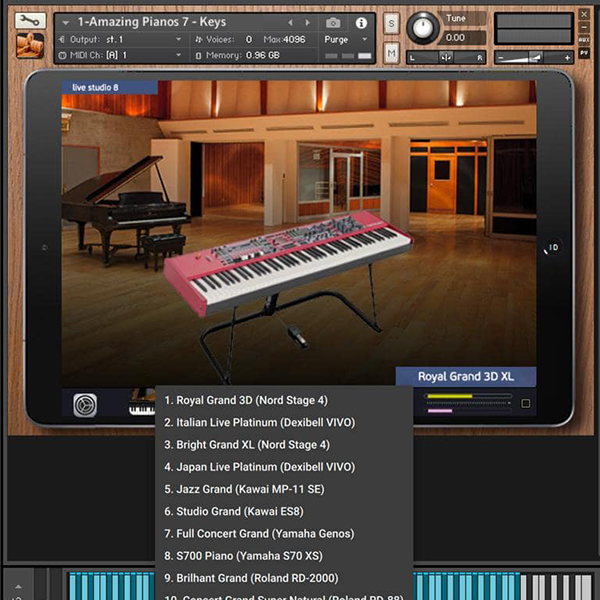Viewport: 600px width, 600px height.
Task: Open instrument edit mode with the wrench icon
Action: coord(30,21)
